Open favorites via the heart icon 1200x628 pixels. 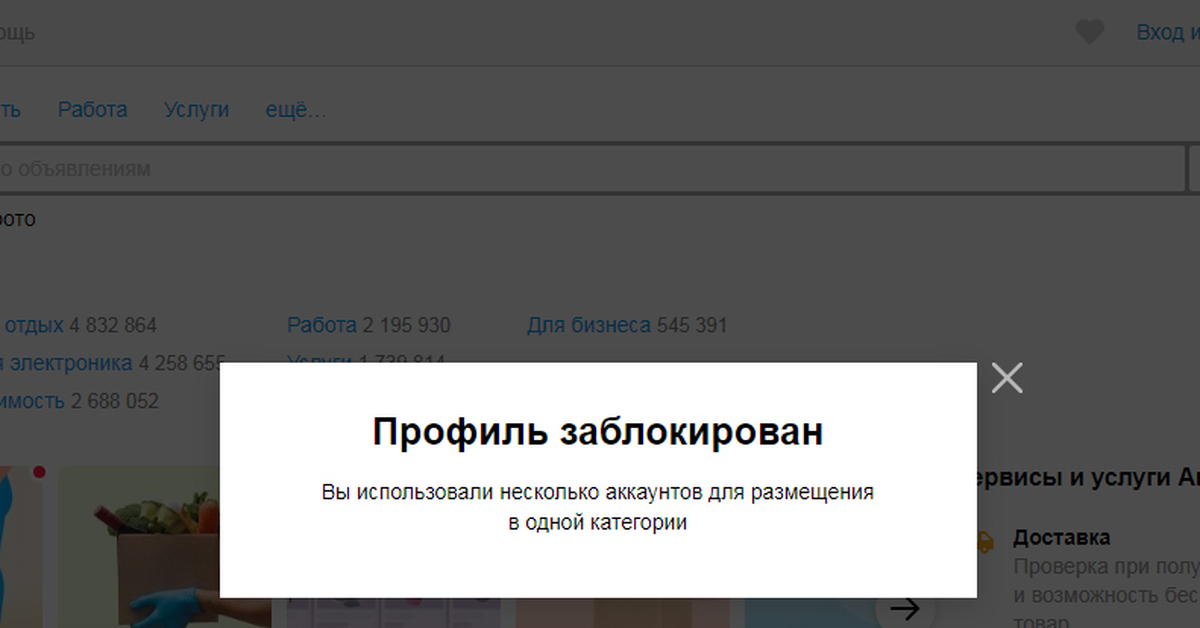tap(1089, 32)
